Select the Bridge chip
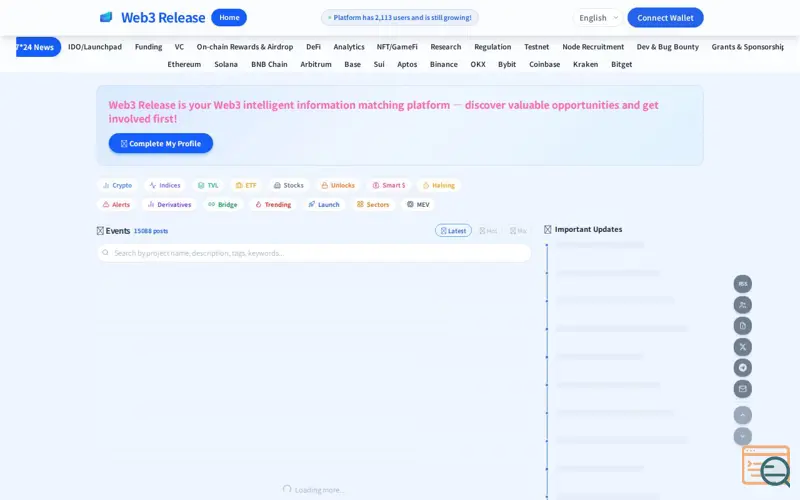 coord(223,205)
